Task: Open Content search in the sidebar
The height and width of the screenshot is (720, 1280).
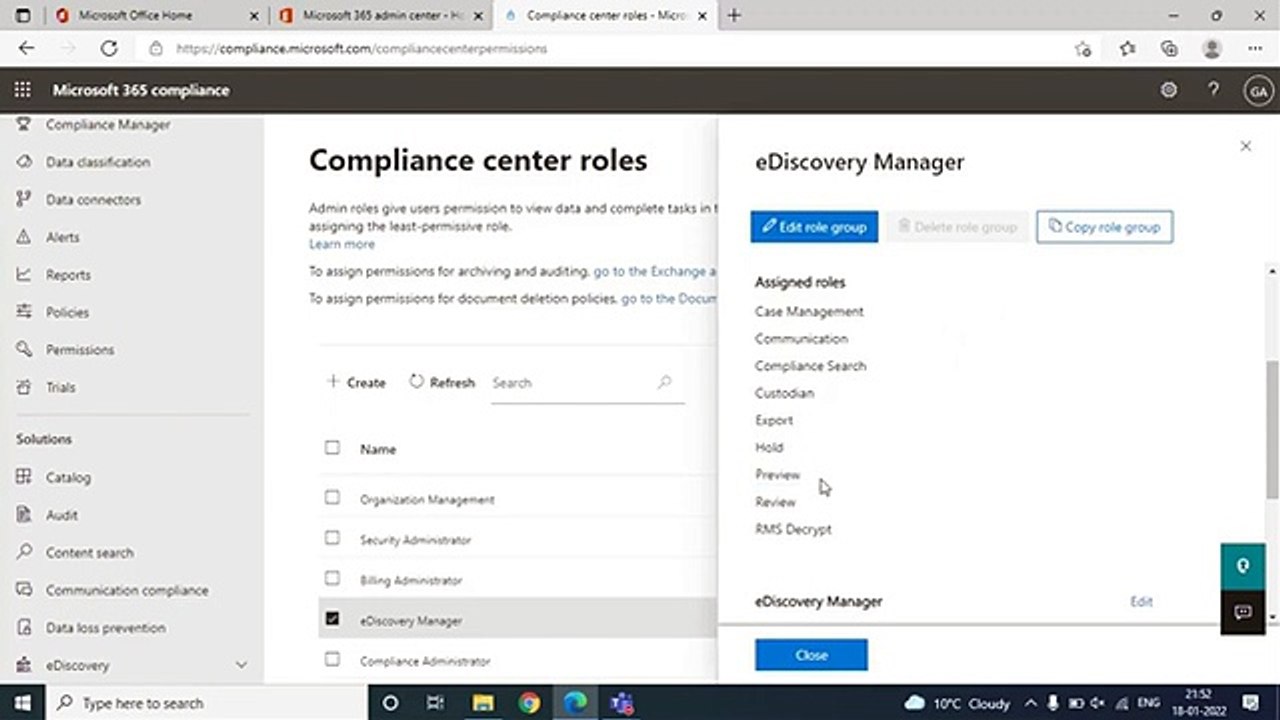Action: point(89,553)
